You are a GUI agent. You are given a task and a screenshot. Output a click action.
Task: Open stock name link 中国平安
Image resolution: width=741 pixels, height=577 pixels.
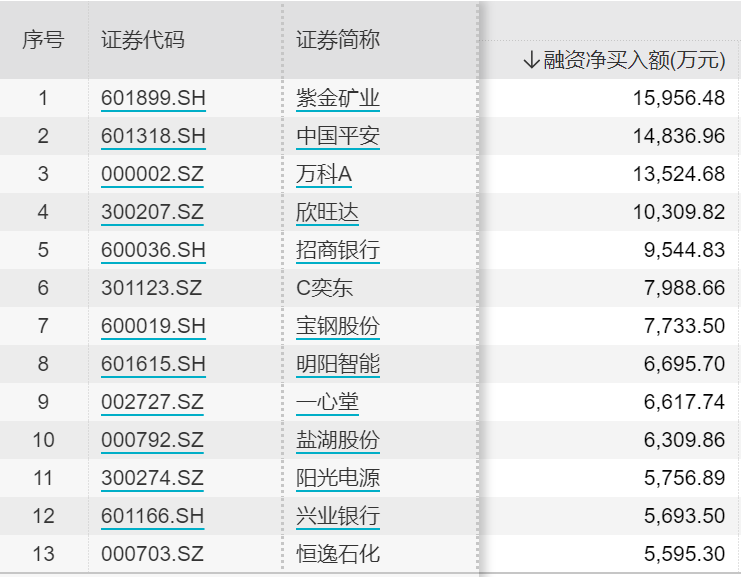(338, 136)
